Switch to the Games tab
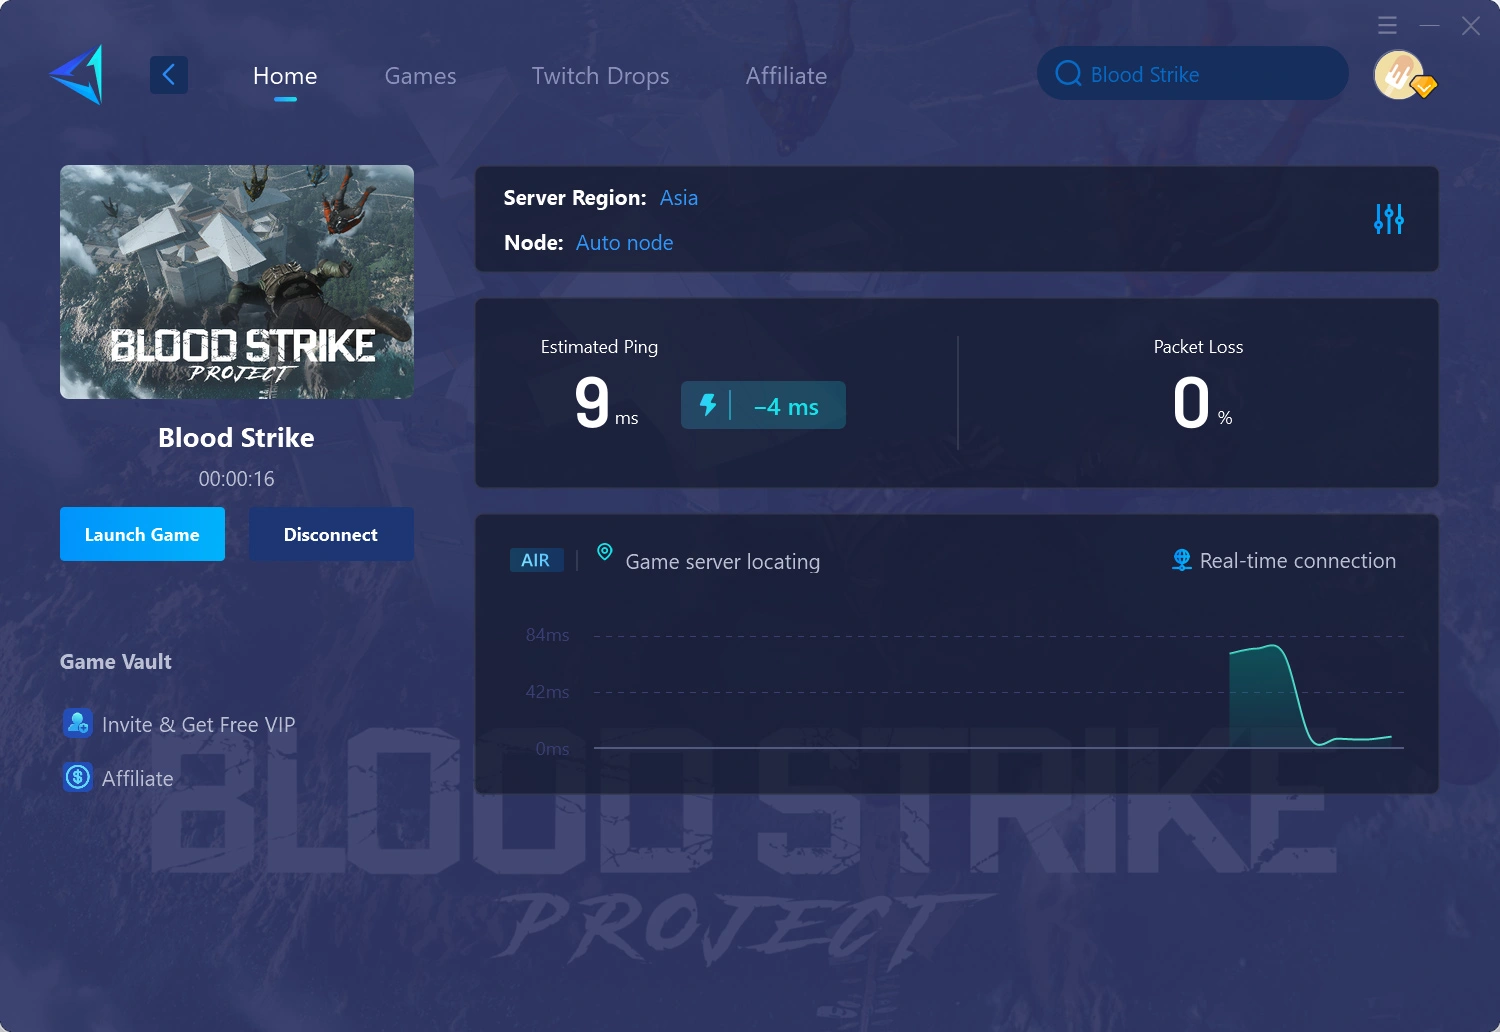 click(x=420, y=75)
